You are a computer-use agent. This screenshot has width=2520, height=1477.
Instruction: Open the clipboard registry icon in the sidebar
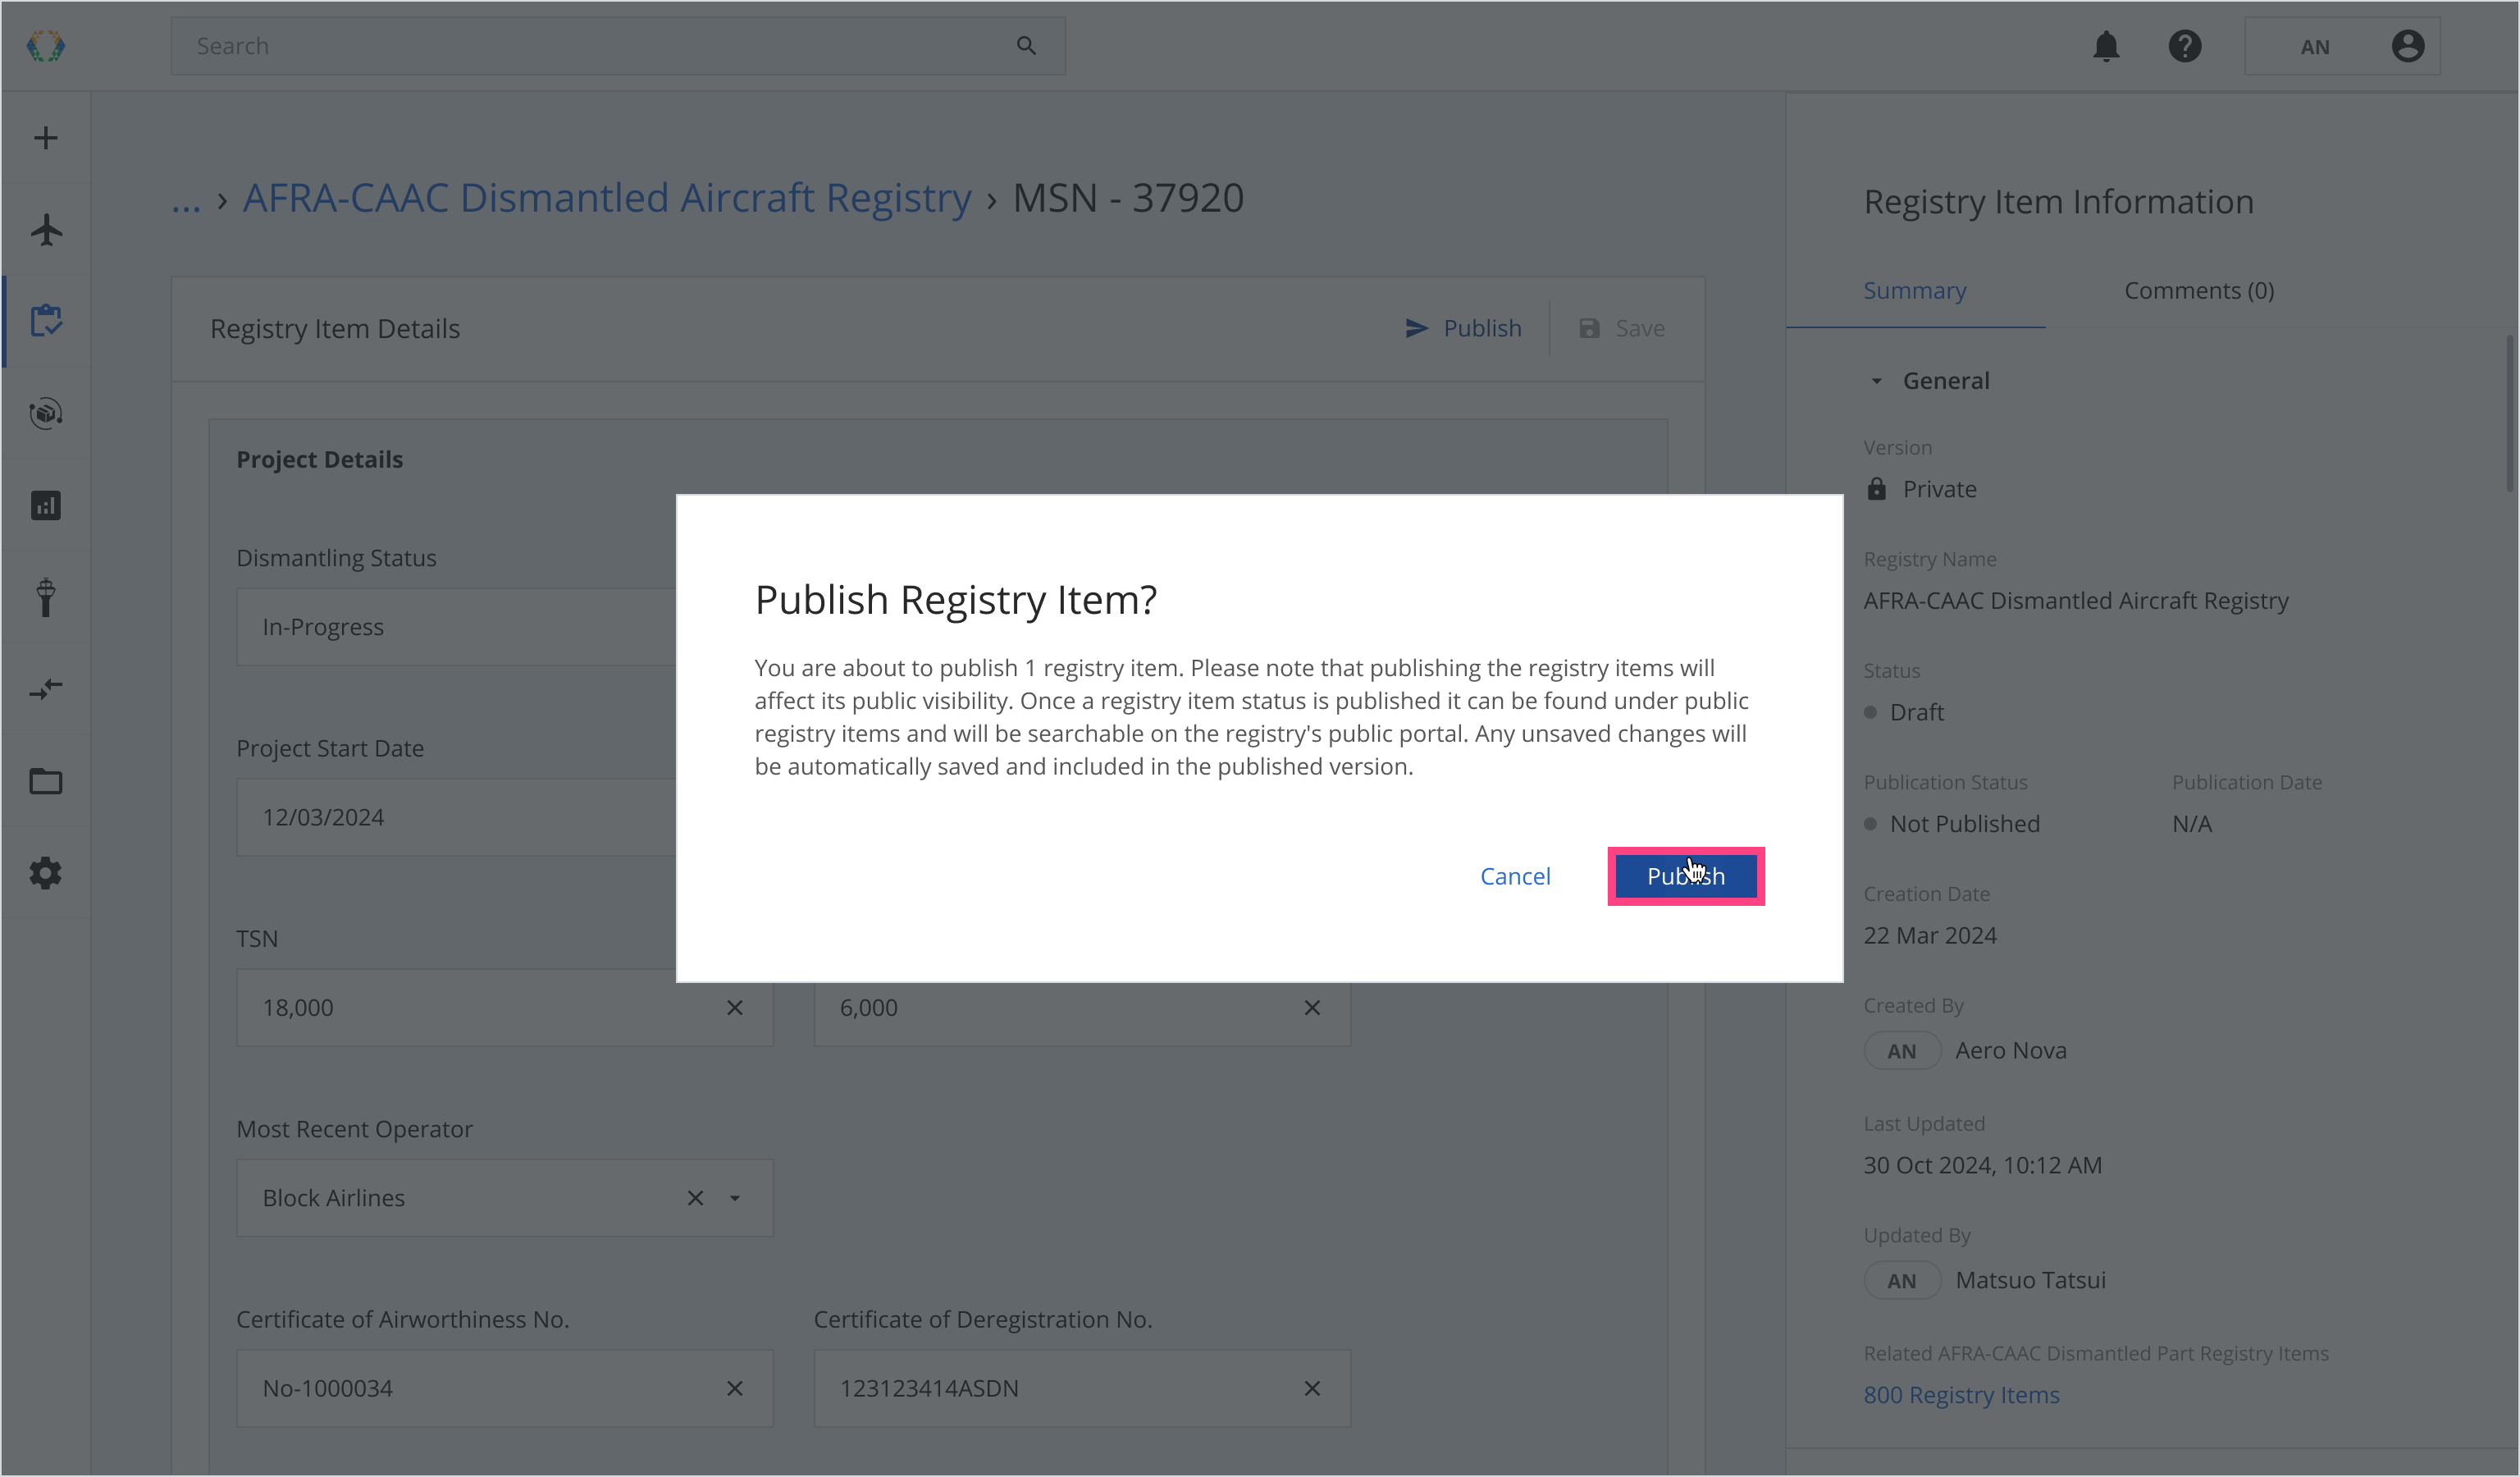(x=46, y=321)
